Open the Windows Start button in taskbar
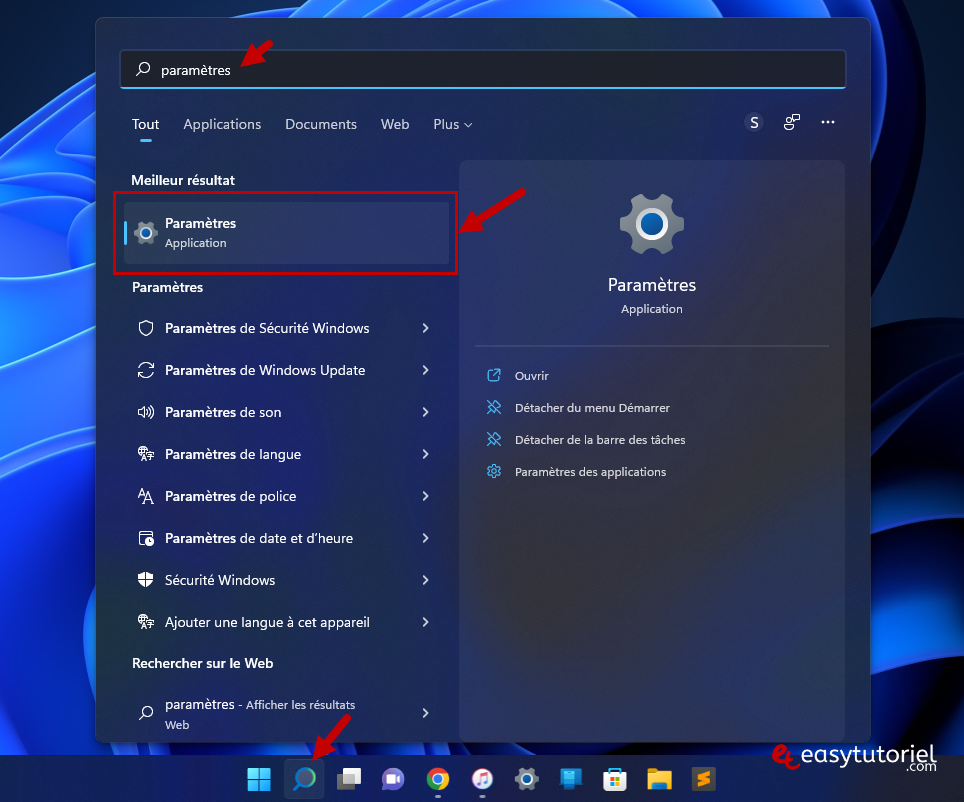This screenshot has width=964, height=802. [259, 779]
